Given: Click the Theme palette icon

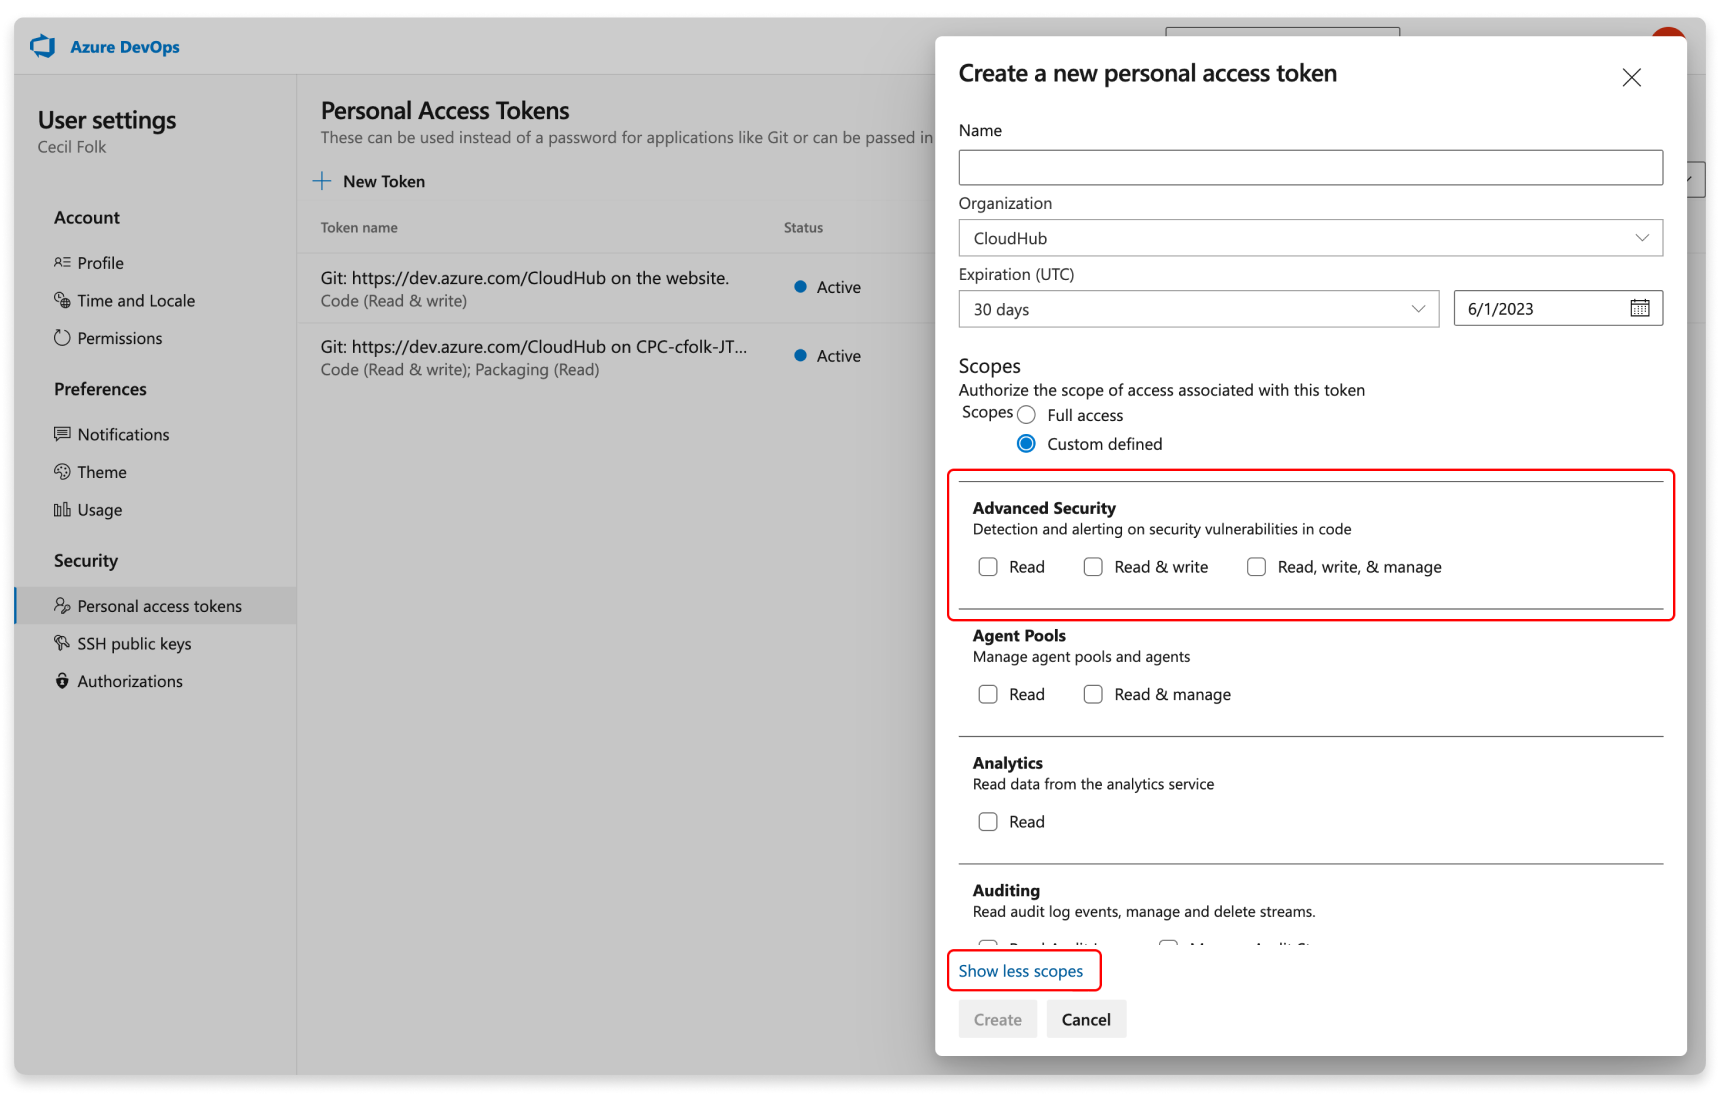Looking at the screenshot, I should click(62, 472).
